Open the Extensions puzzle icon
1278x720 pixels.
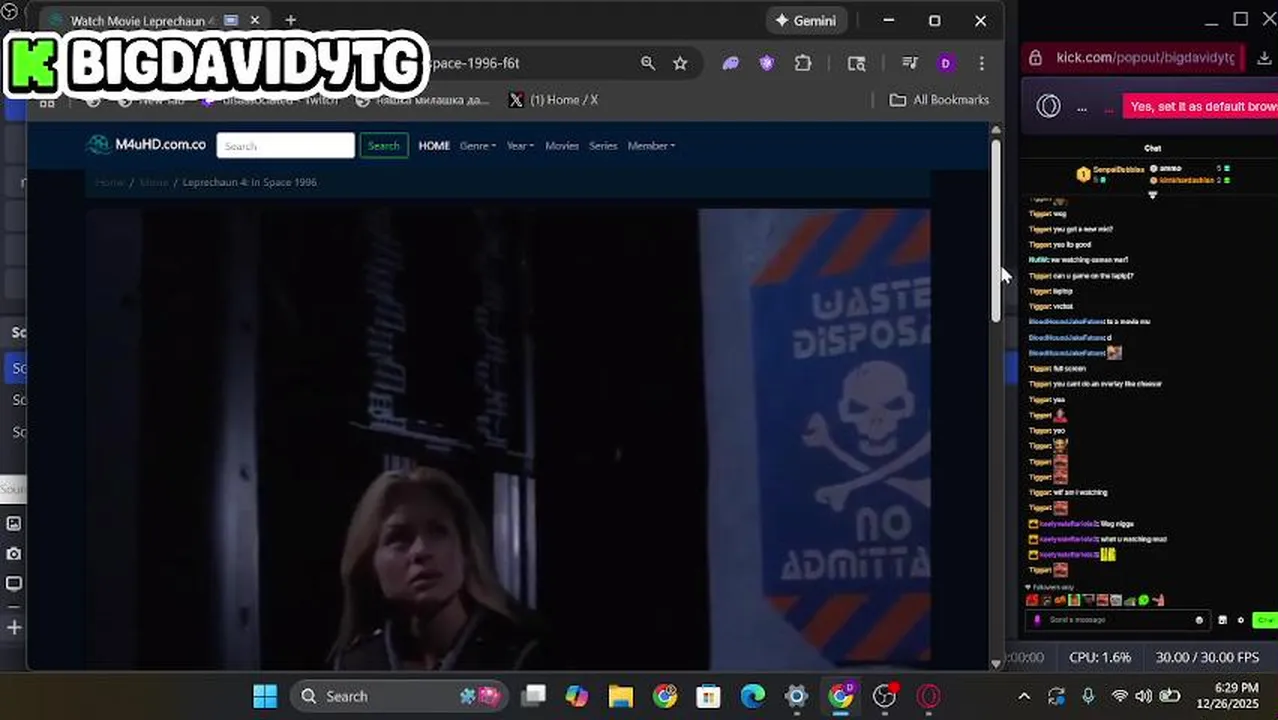803,63
